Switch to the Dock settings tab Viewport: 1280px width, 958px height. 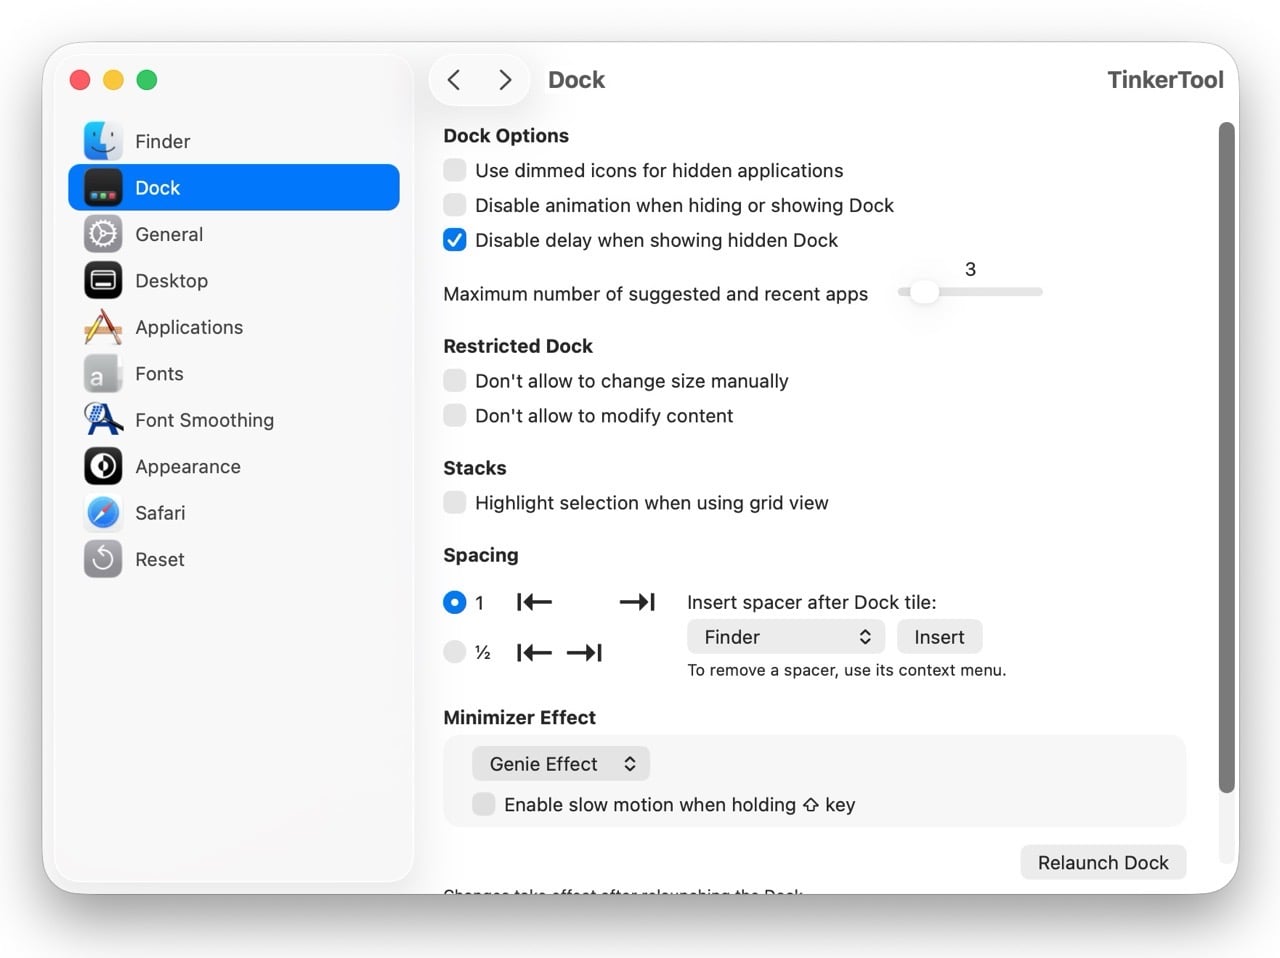(x=157, y=187)
